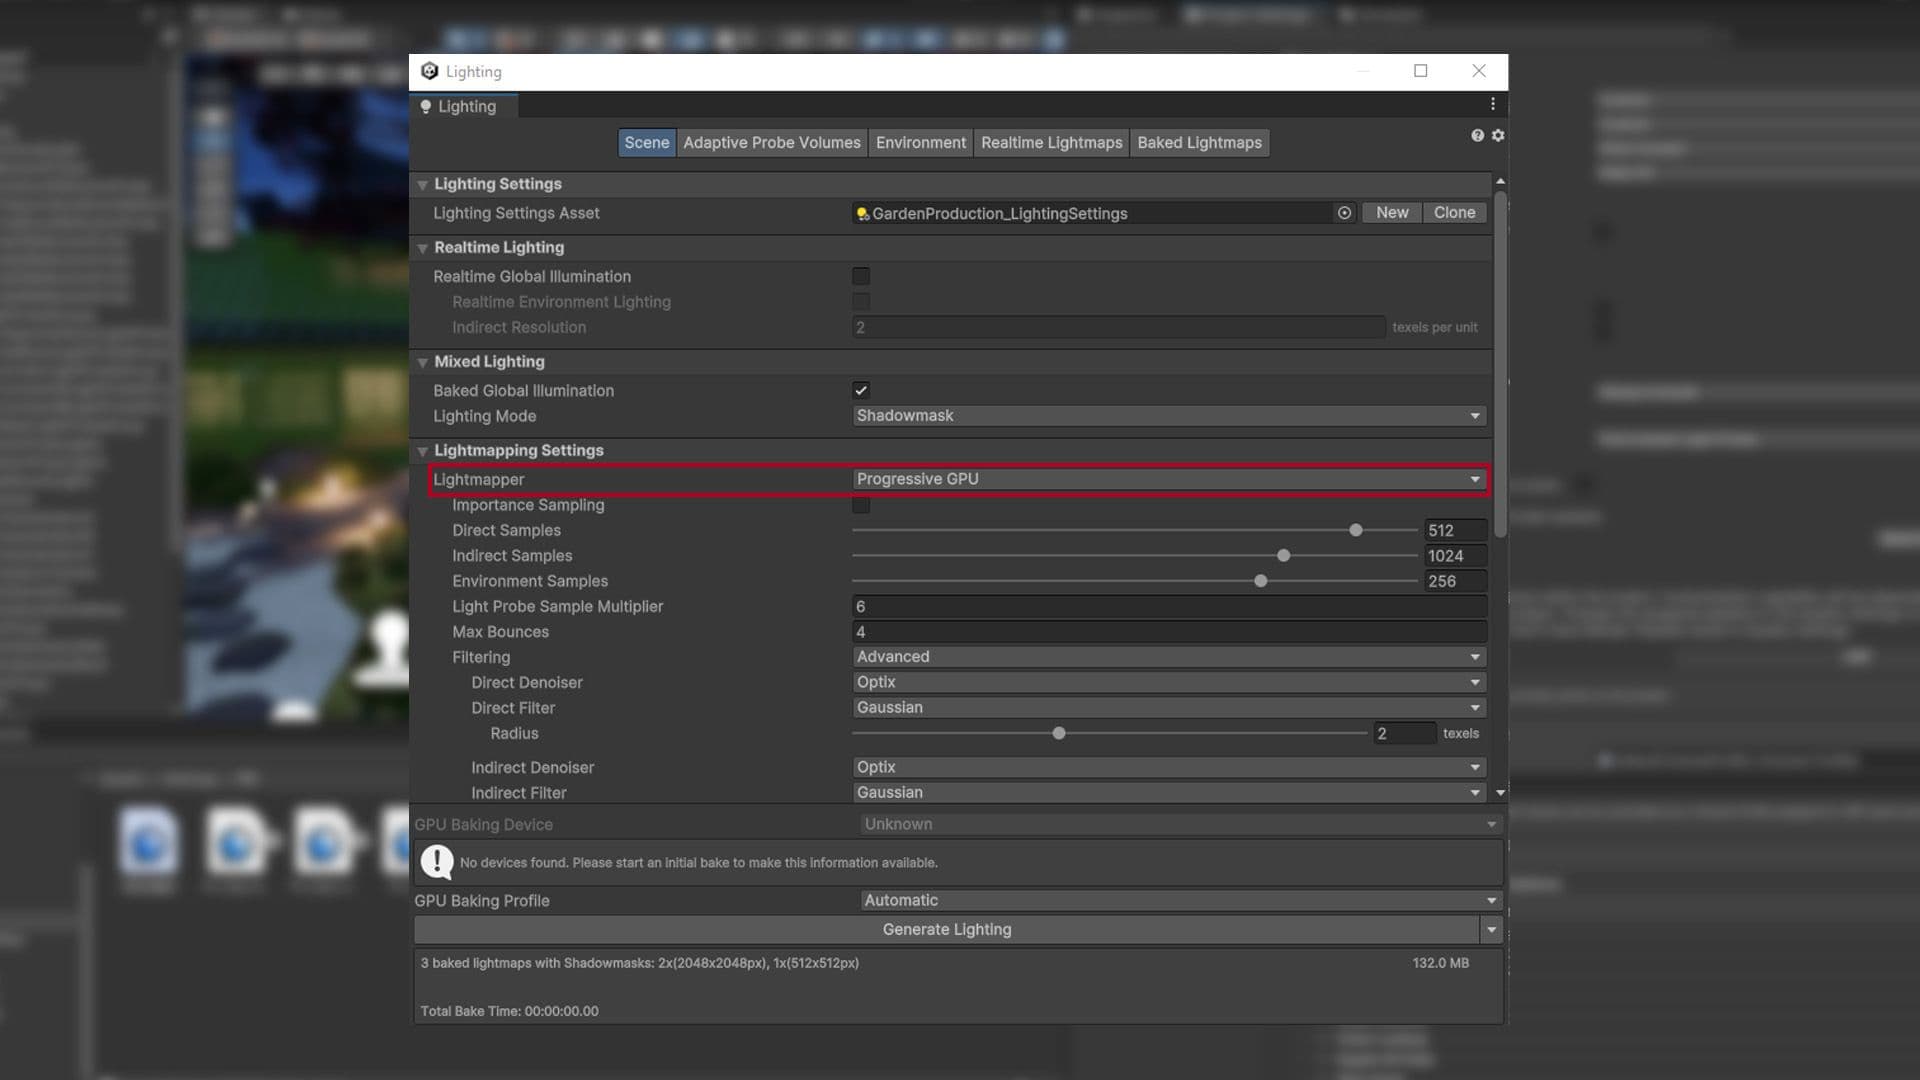Click the Lighting tab bulb icon
This screenshot has height=1080, width=1920.
tap(427, 106)
